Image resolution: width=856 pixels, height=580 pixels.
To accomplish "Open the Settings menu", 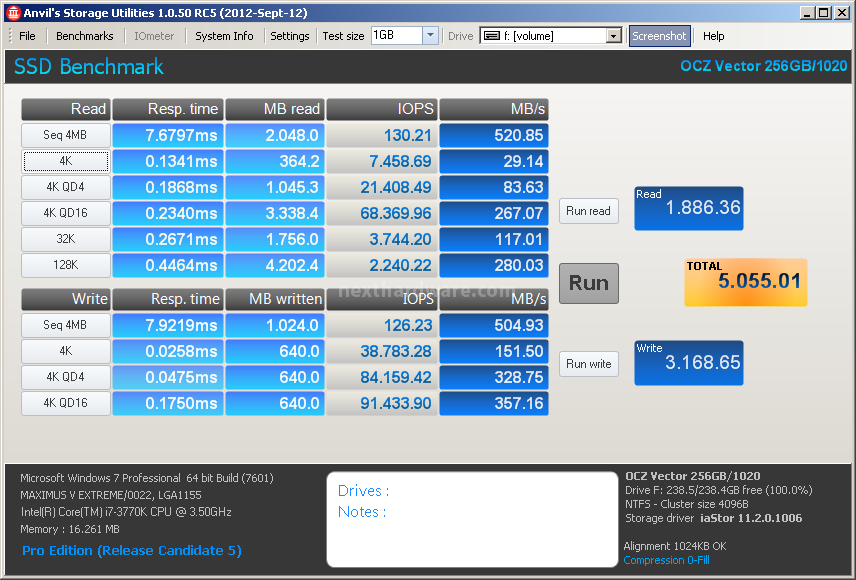I will pyautogui.click(x=289, y=36).
